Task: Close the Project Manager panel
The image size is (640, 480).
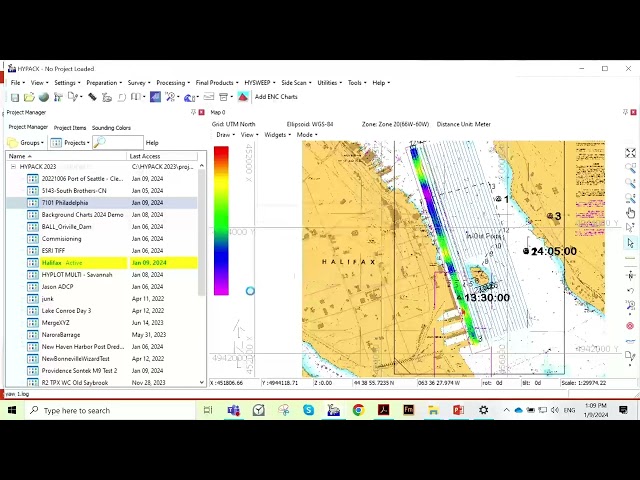Action: tap(201, 112)
